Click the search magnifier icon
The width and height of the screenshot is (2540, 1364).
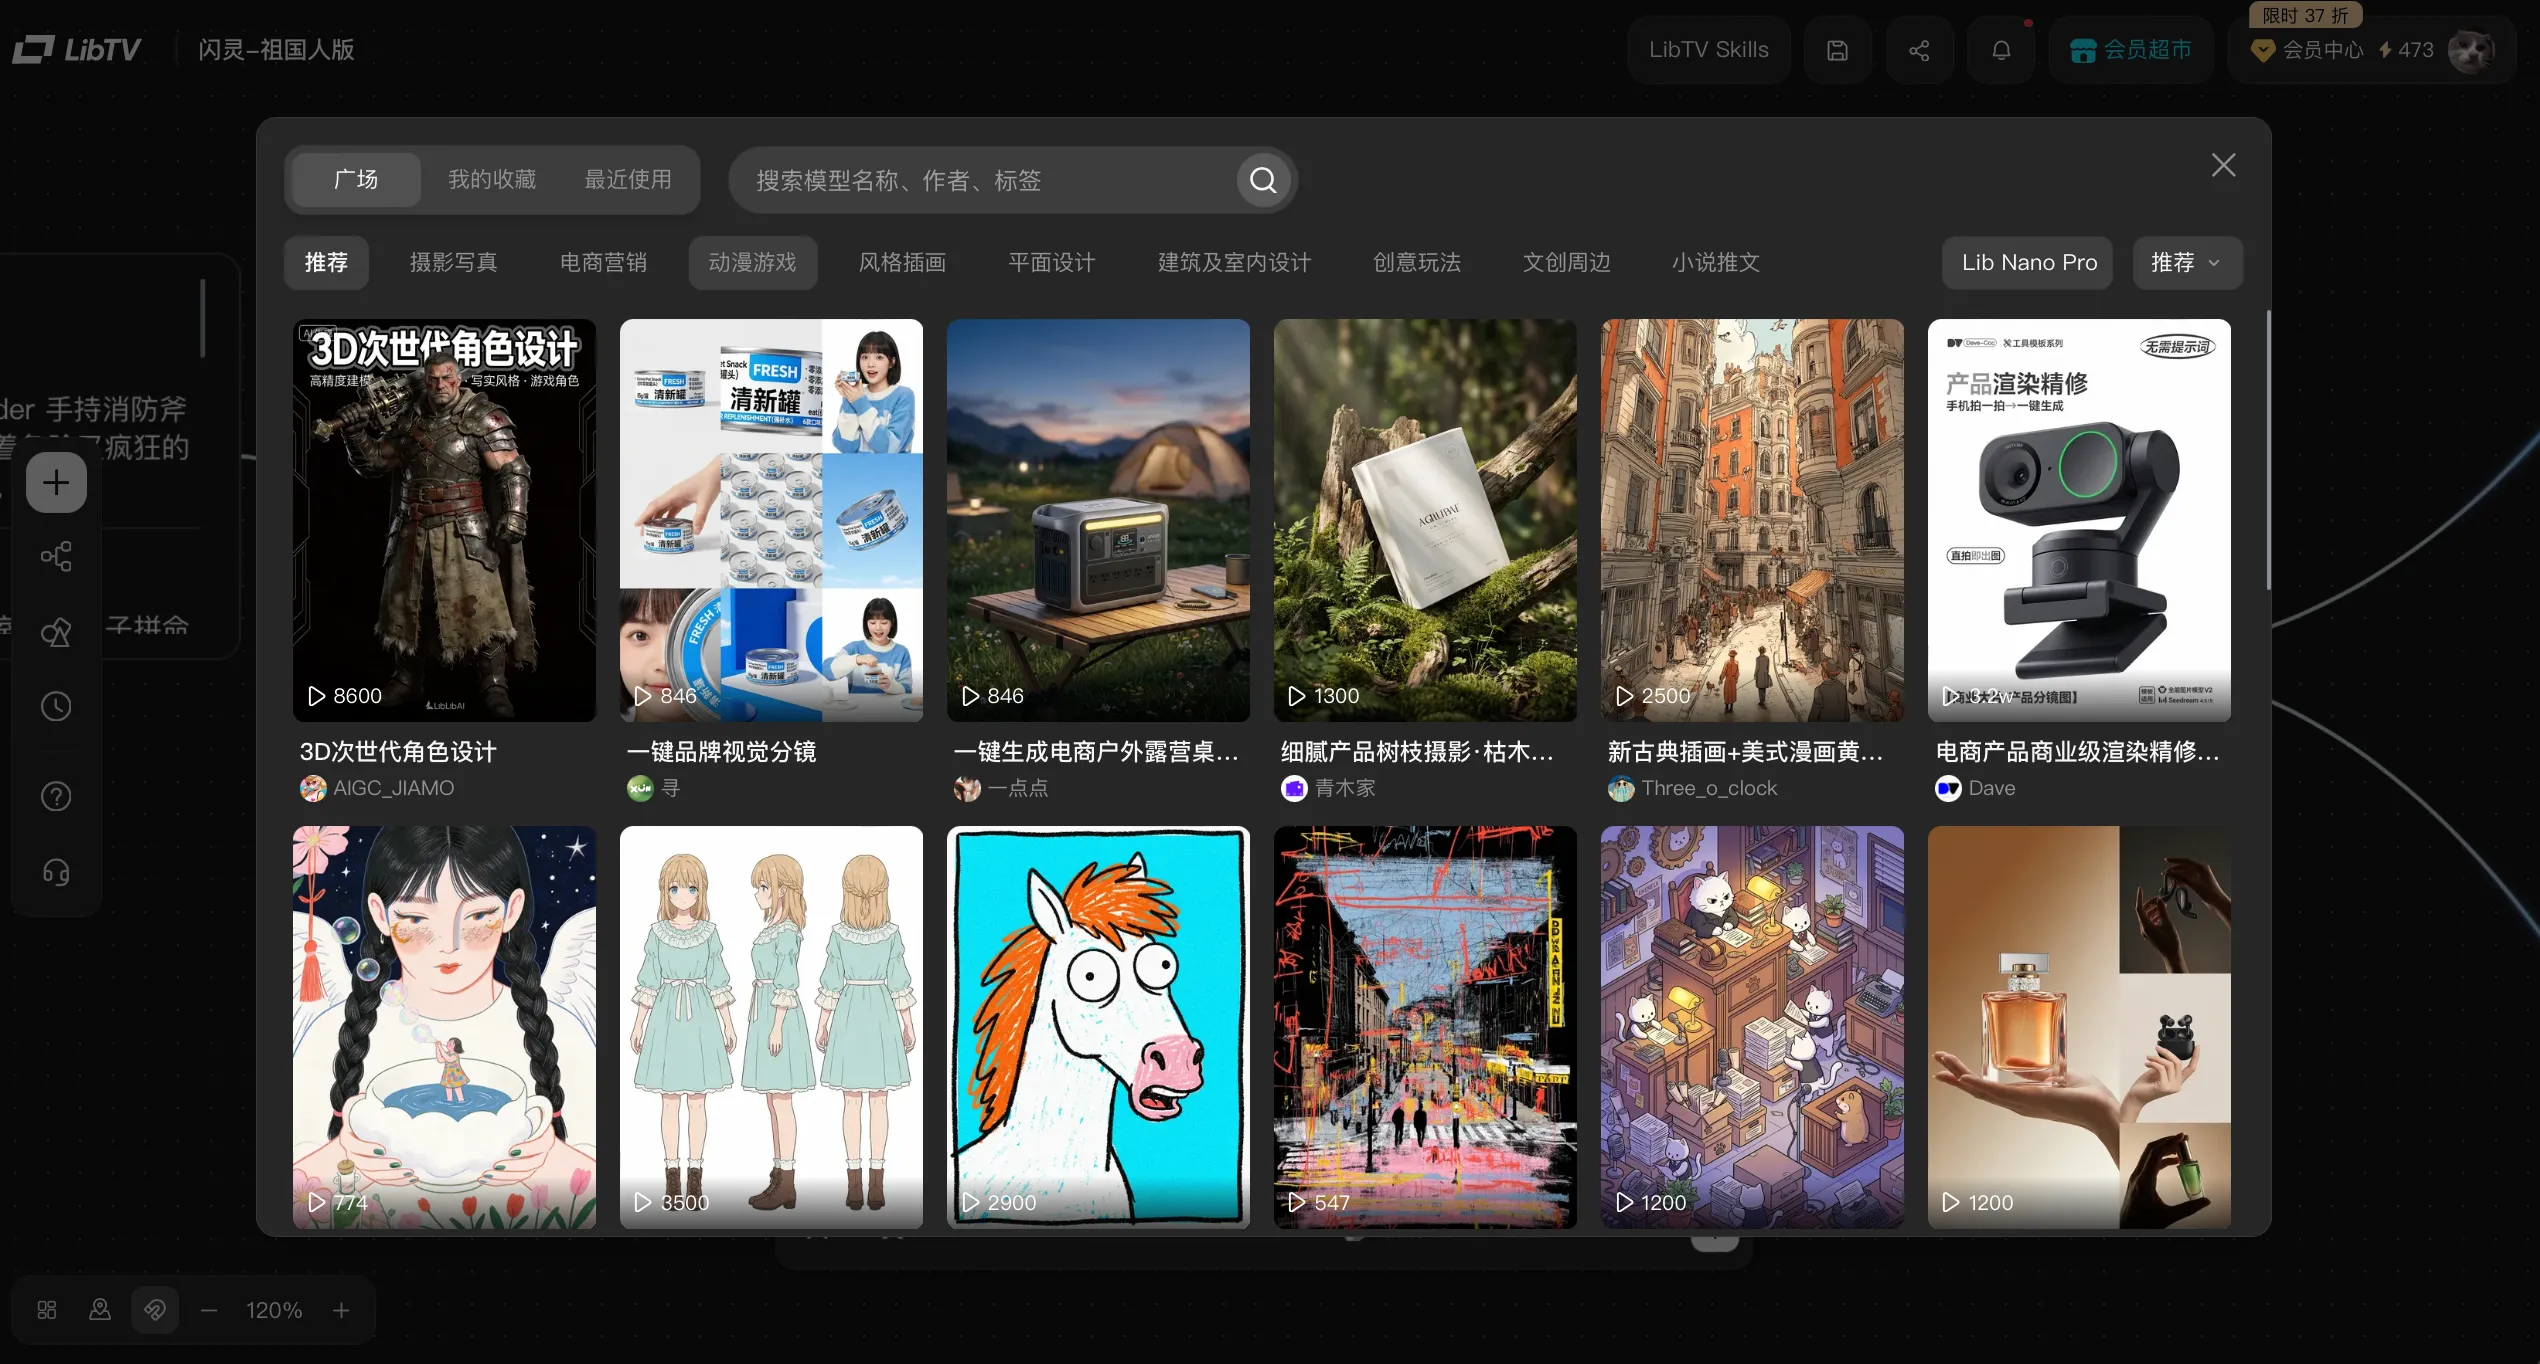coord(1263,180)
